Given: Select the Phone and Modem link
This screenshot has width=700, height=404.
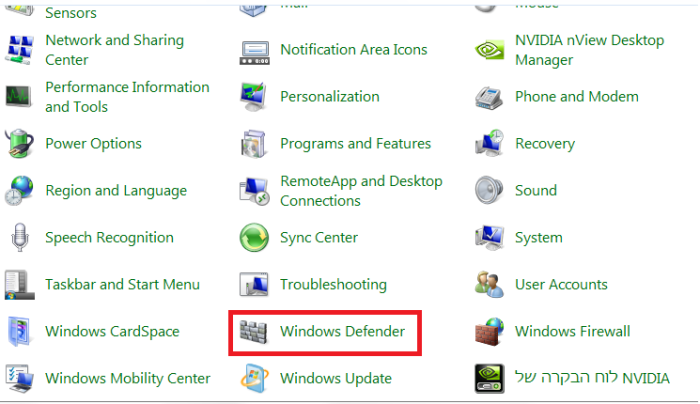Looking at the screenshot, I should click(x=576, y=96).
